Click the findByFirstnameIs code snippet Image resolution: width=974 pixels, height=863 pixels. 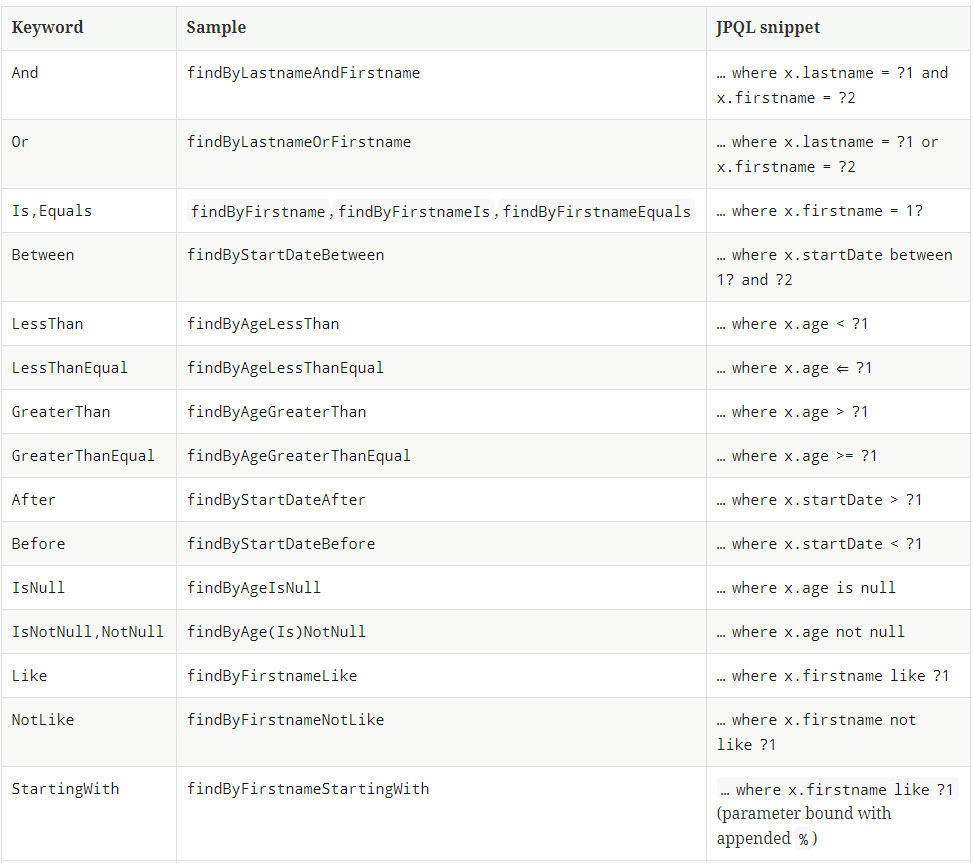pos(414,211)
